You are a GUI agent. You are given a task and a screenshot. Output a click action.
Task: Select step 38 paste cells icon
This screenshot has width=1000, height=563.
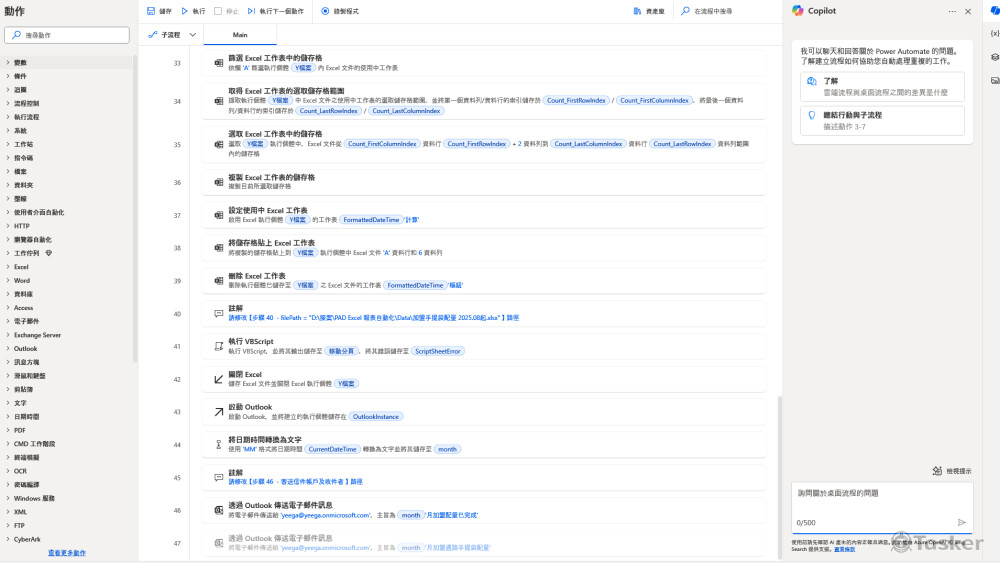click(219, 247)
